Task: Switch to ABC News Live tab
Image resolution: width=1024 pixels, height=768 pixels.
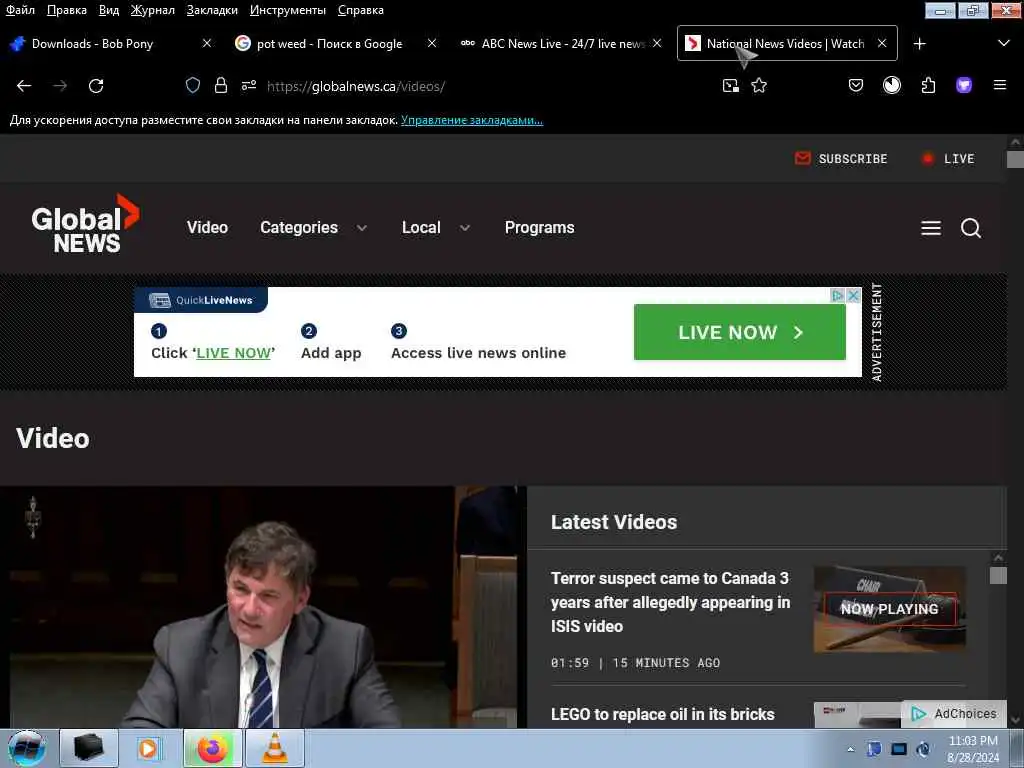Action: [x=562, y=44]
